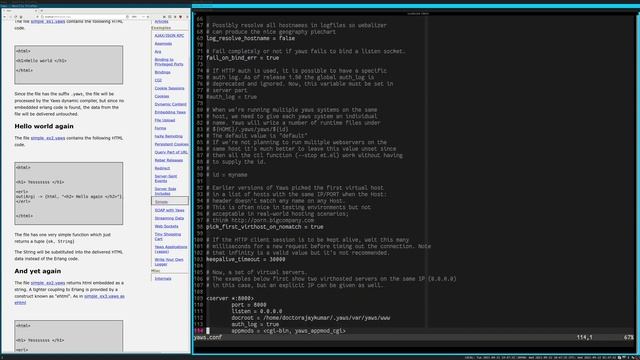Click the 'appmods = <cgi-bin, yaws_appmod_cgi>' line
Image resolution: width=640 pixels, height=360 pixels.
coord(288,331)
